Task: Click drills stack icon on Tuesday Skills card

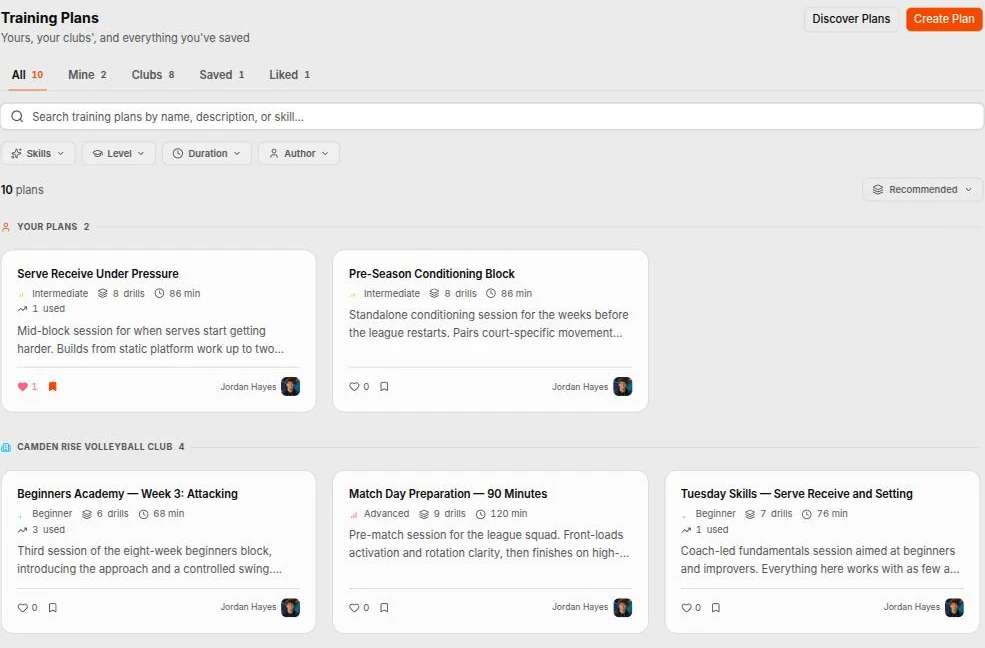Action: 750,514
